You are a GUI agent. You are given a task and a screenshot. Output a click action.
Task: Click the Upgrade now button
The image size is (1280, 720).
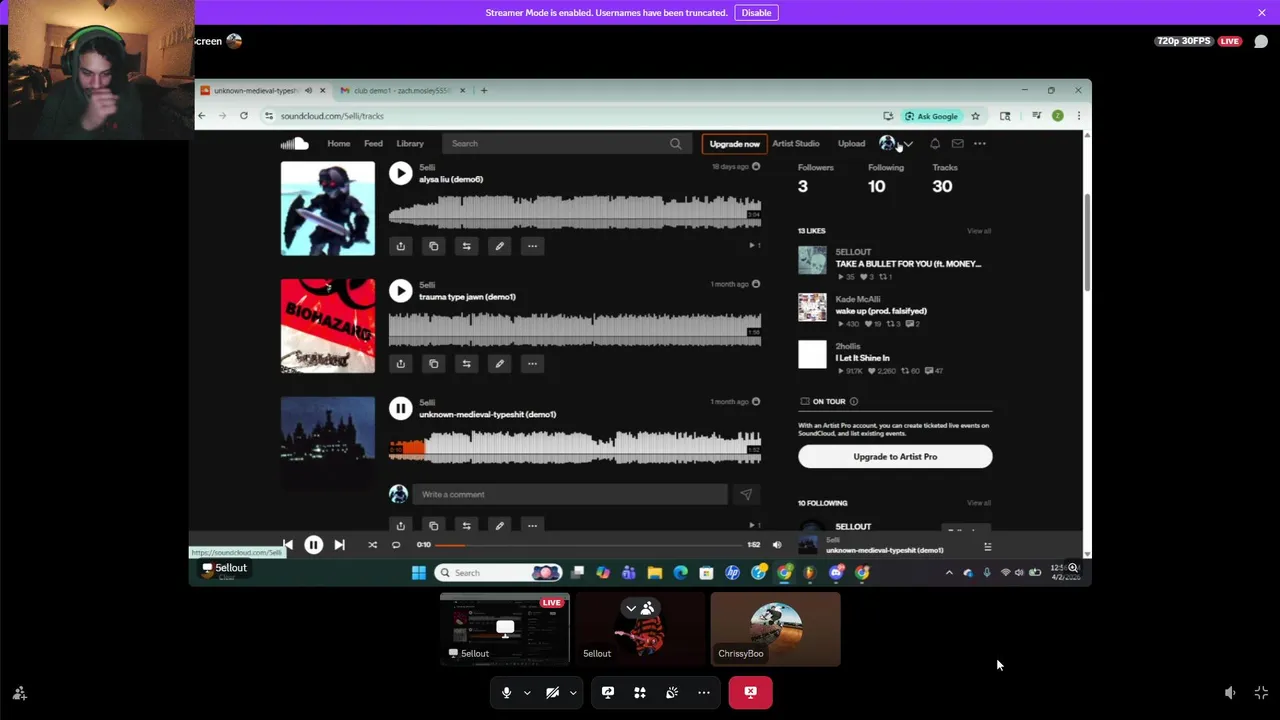[734, 144]
